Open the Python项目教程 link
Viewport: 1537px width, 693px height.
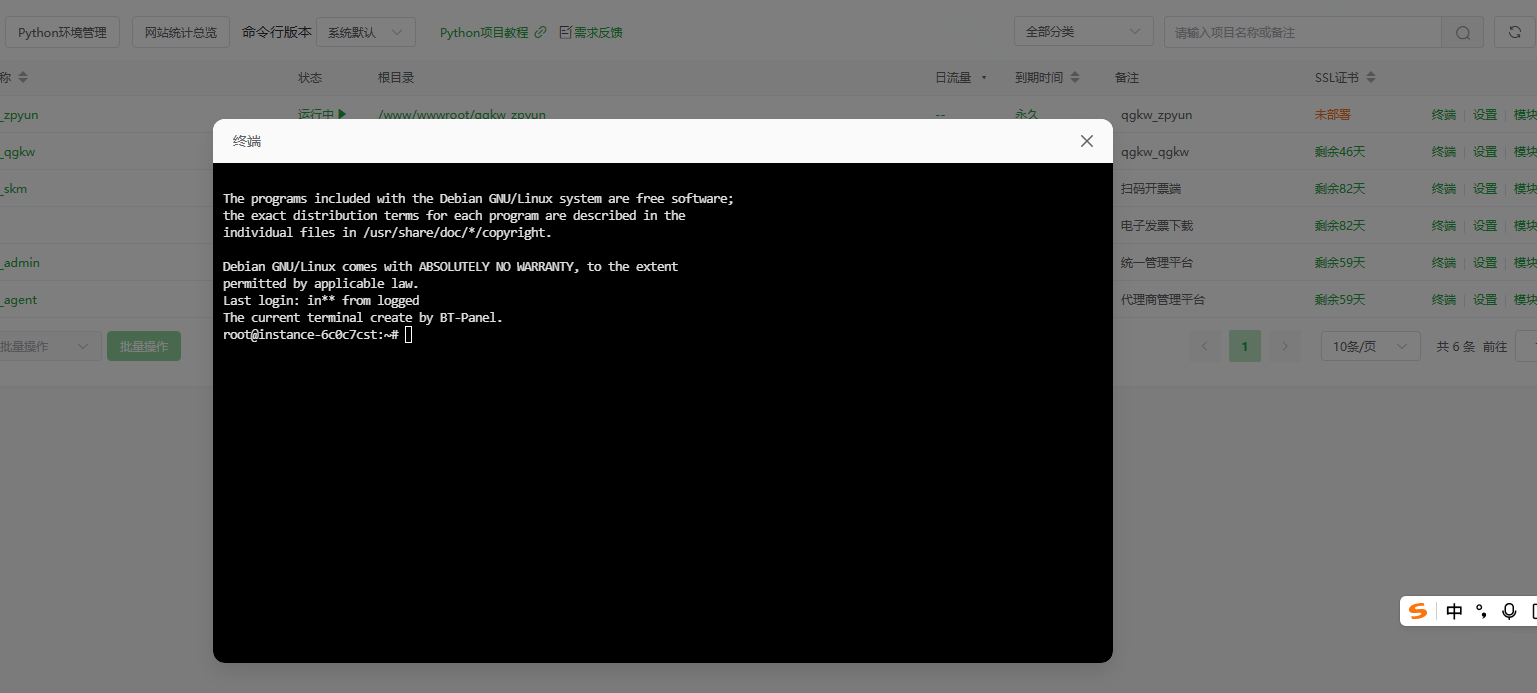(x=493, y=32)
